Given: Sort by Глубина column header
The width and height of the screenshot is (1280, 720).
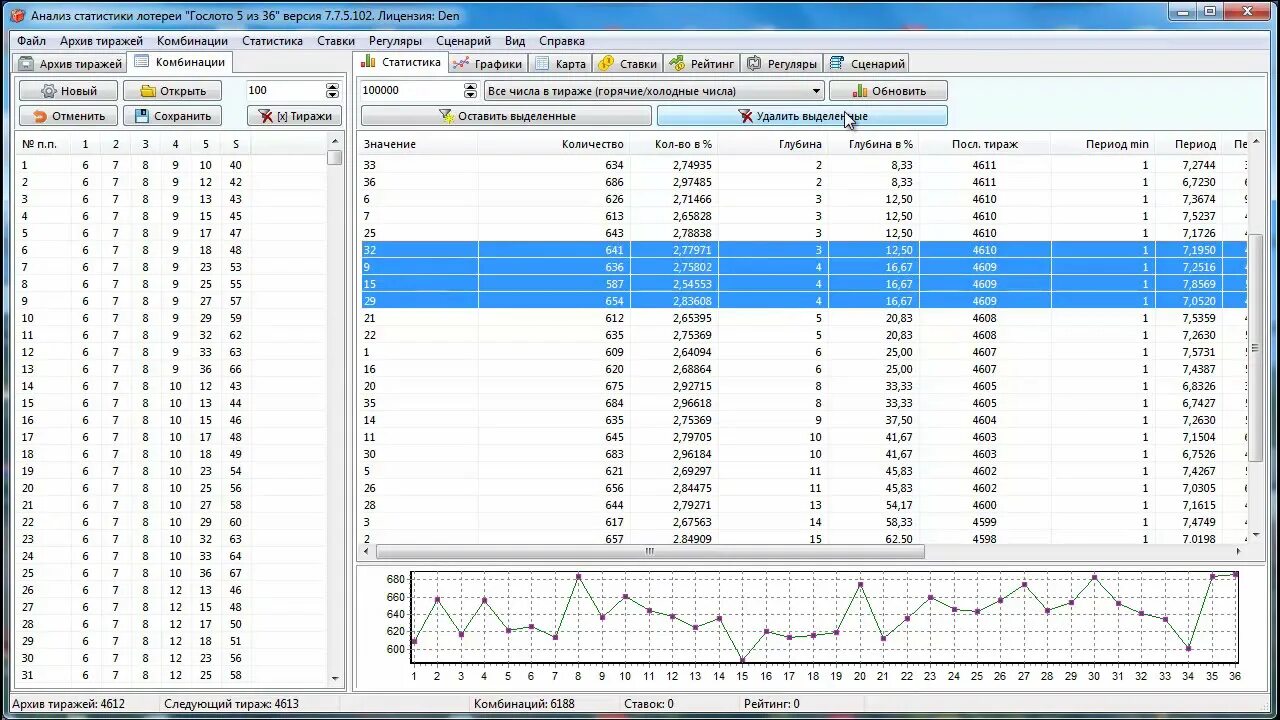Looking at the screenshot, I should pos(773,144).
